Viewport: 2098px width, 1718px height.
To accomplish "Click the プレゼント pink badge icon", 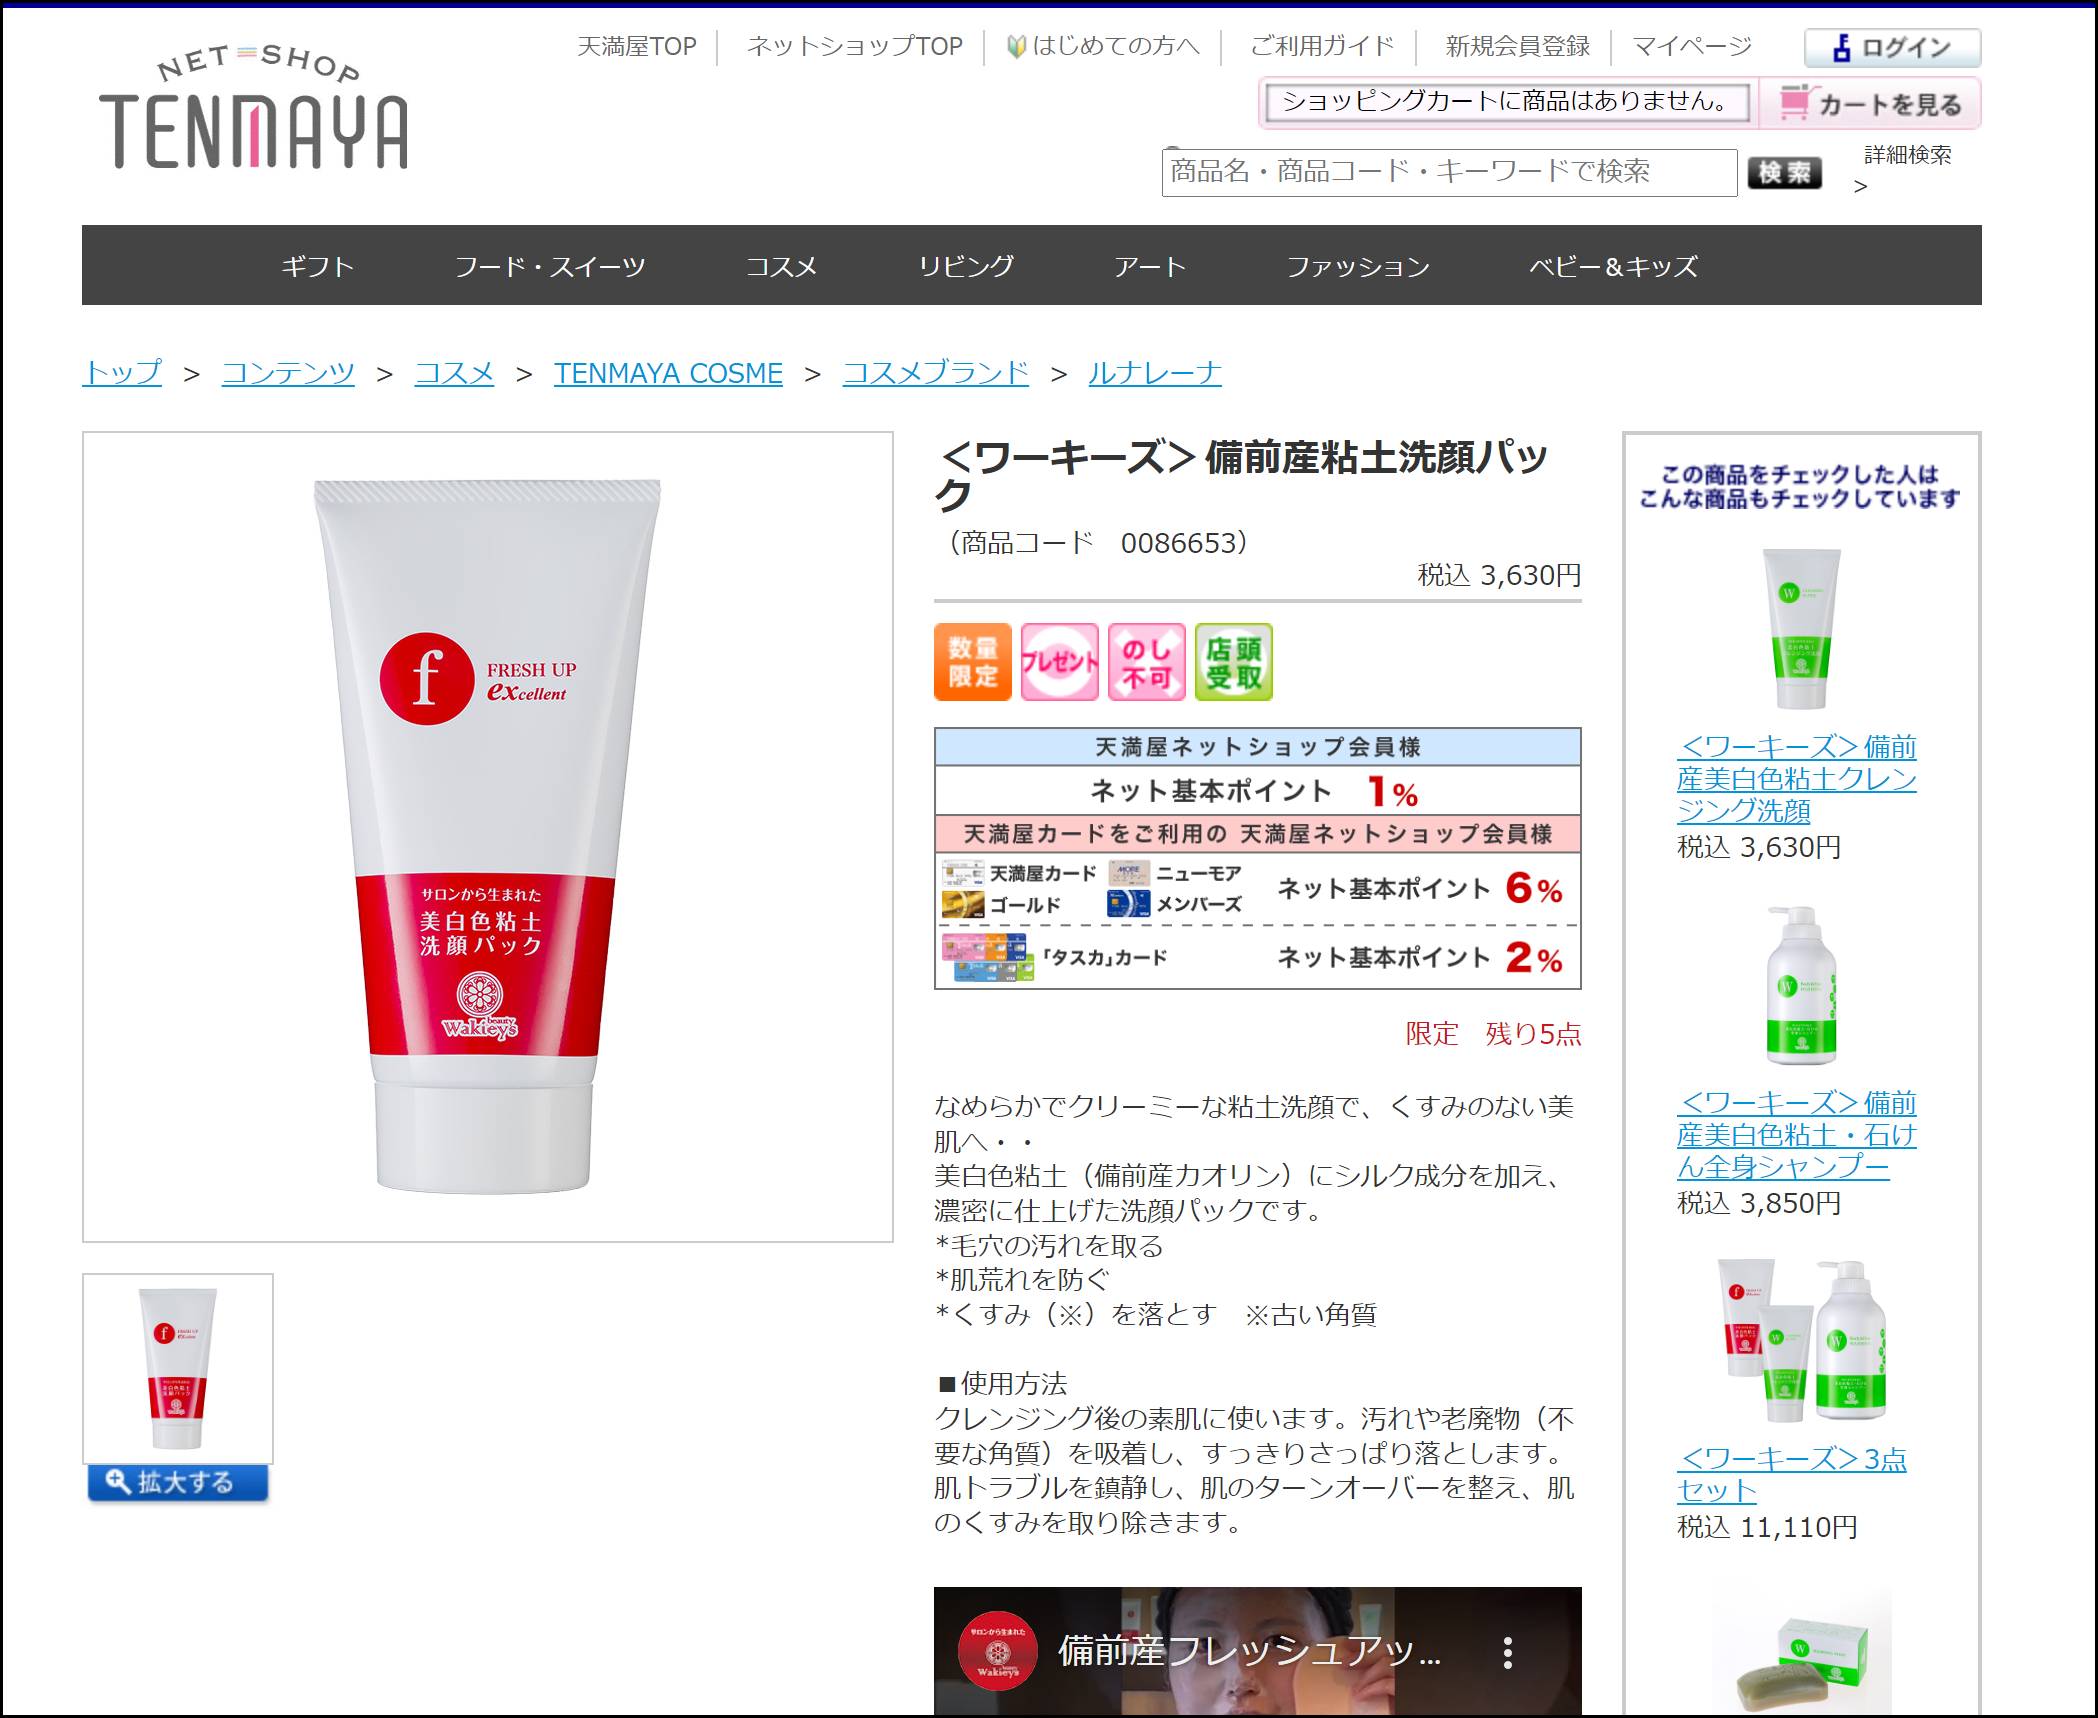I will [x=1060, y=662].
